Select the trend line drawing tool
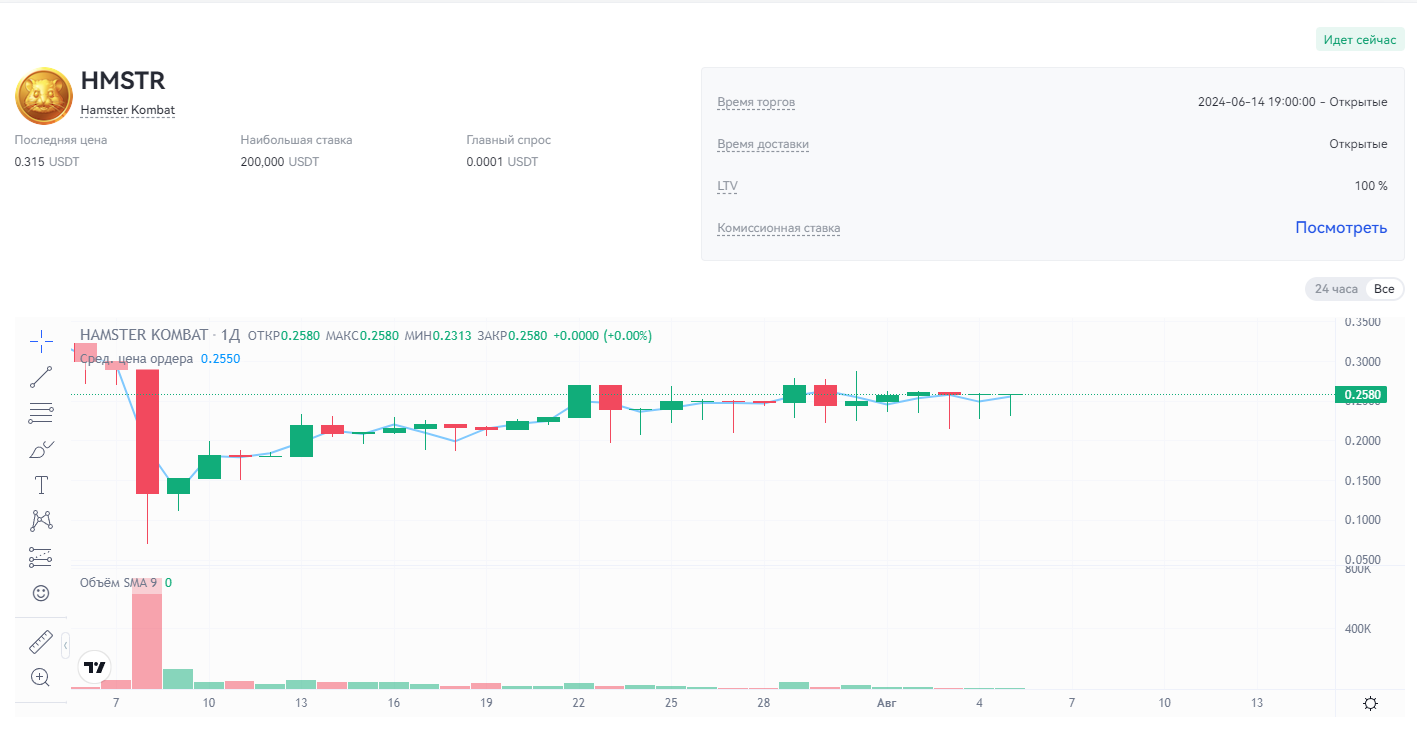This screenshot has height=739, width=1417. pos(41,377)
